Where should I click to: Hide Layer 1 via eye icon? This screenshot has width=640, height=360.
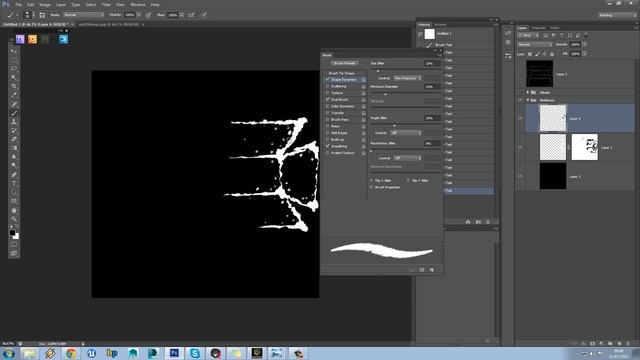point(520,176)
